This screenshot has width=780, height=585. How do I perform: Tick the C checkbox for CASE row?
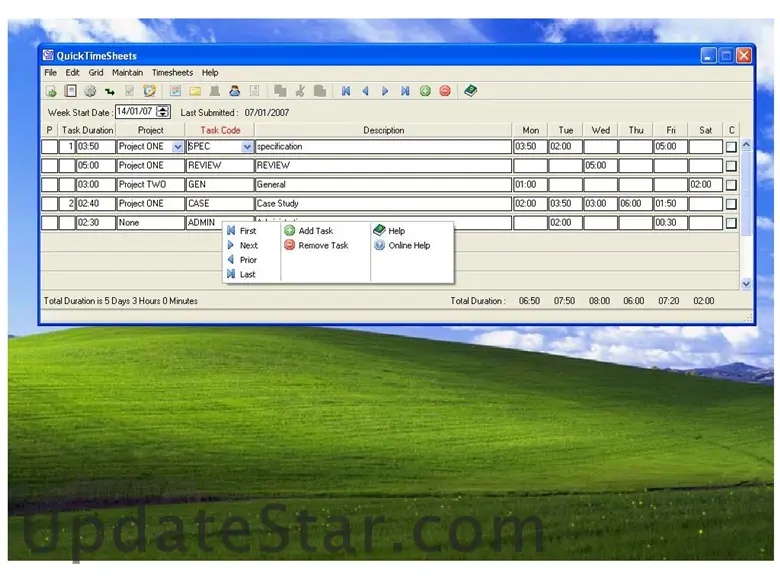click(x=731, y=204)
